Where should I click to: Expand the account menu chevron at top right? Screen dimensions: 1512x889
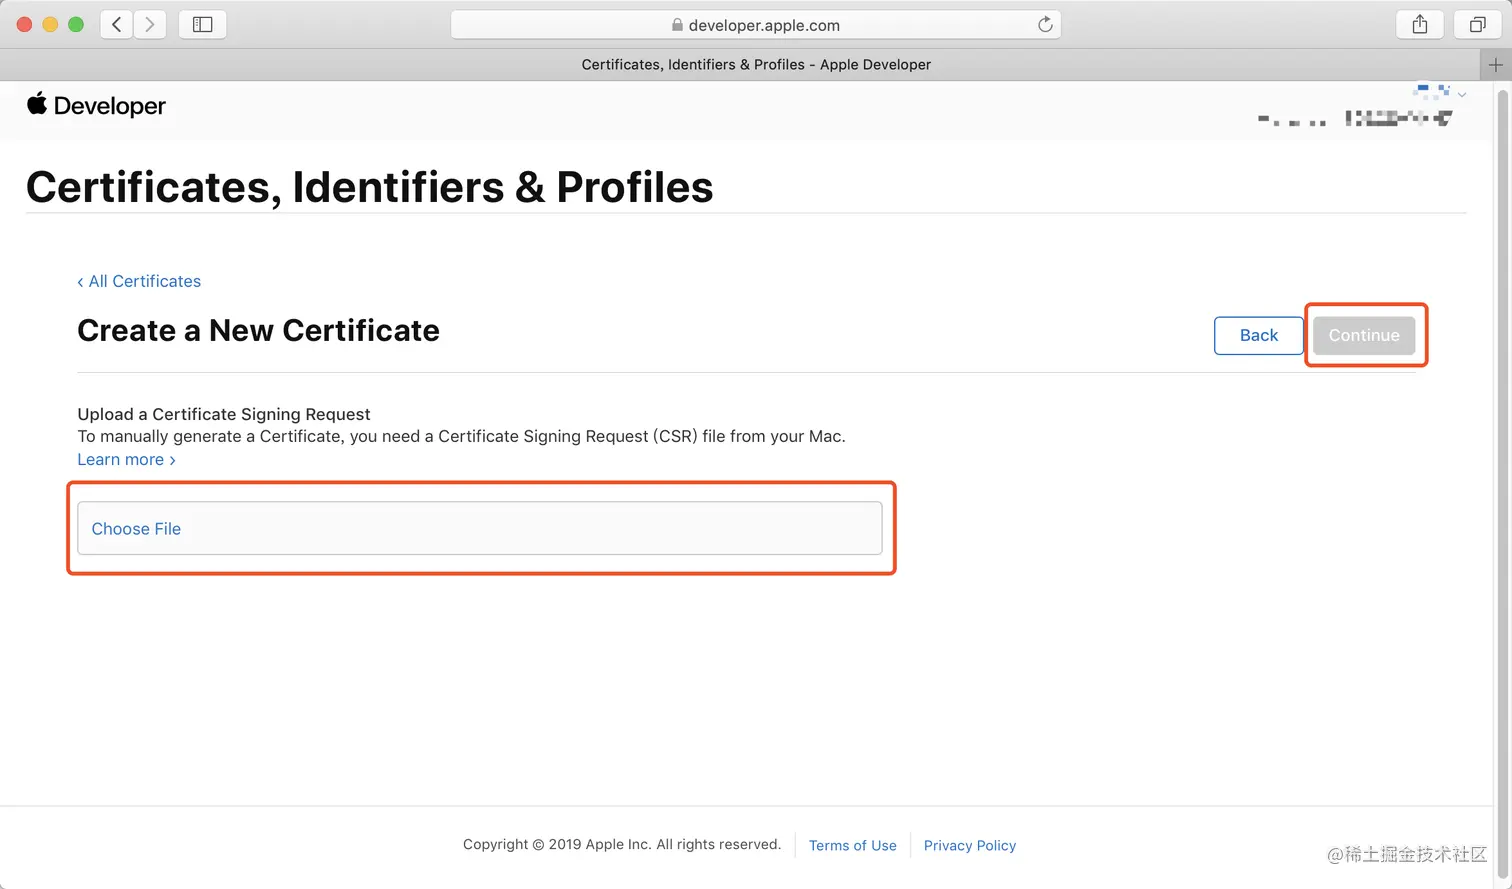1462,95
